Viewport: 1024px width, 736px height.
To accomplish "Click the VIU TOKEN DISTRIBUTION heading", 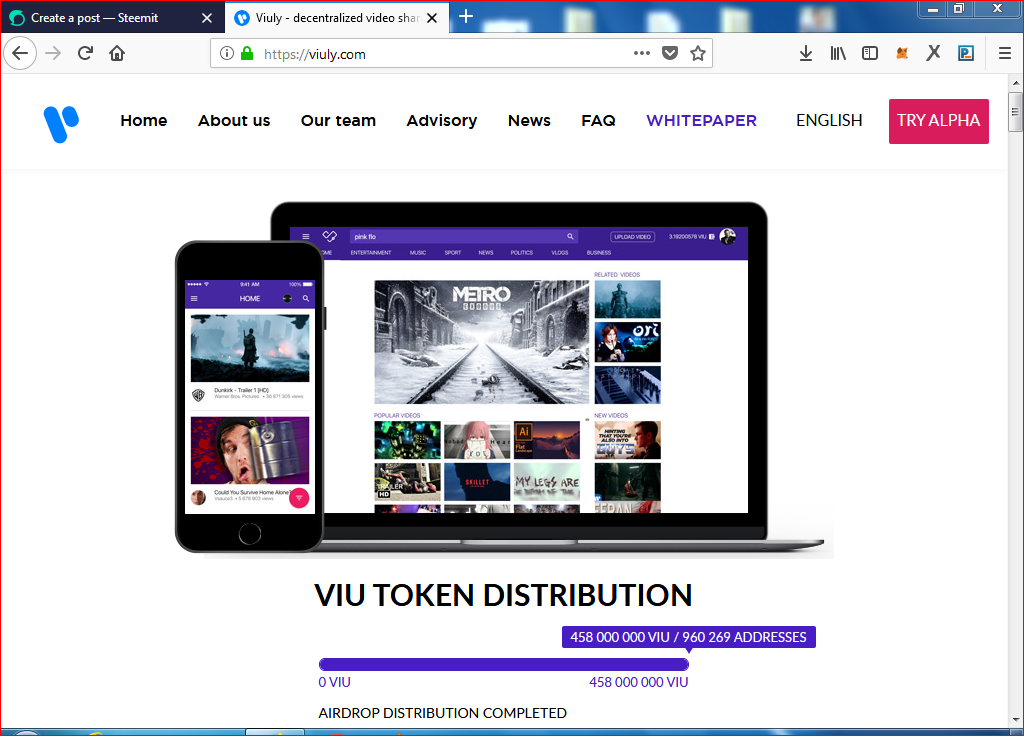I will 503,596.
